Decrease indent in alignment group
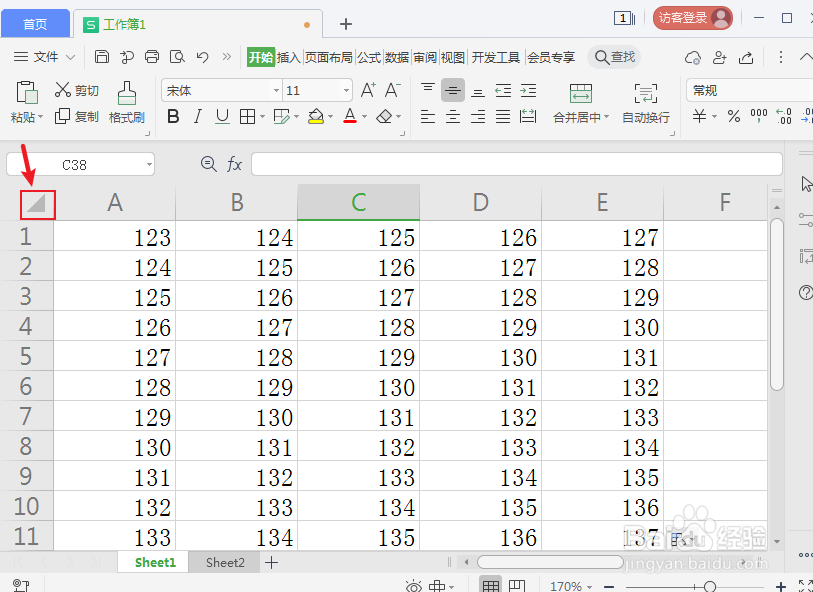This screenshot has height=592, width=813. point(503,90)
